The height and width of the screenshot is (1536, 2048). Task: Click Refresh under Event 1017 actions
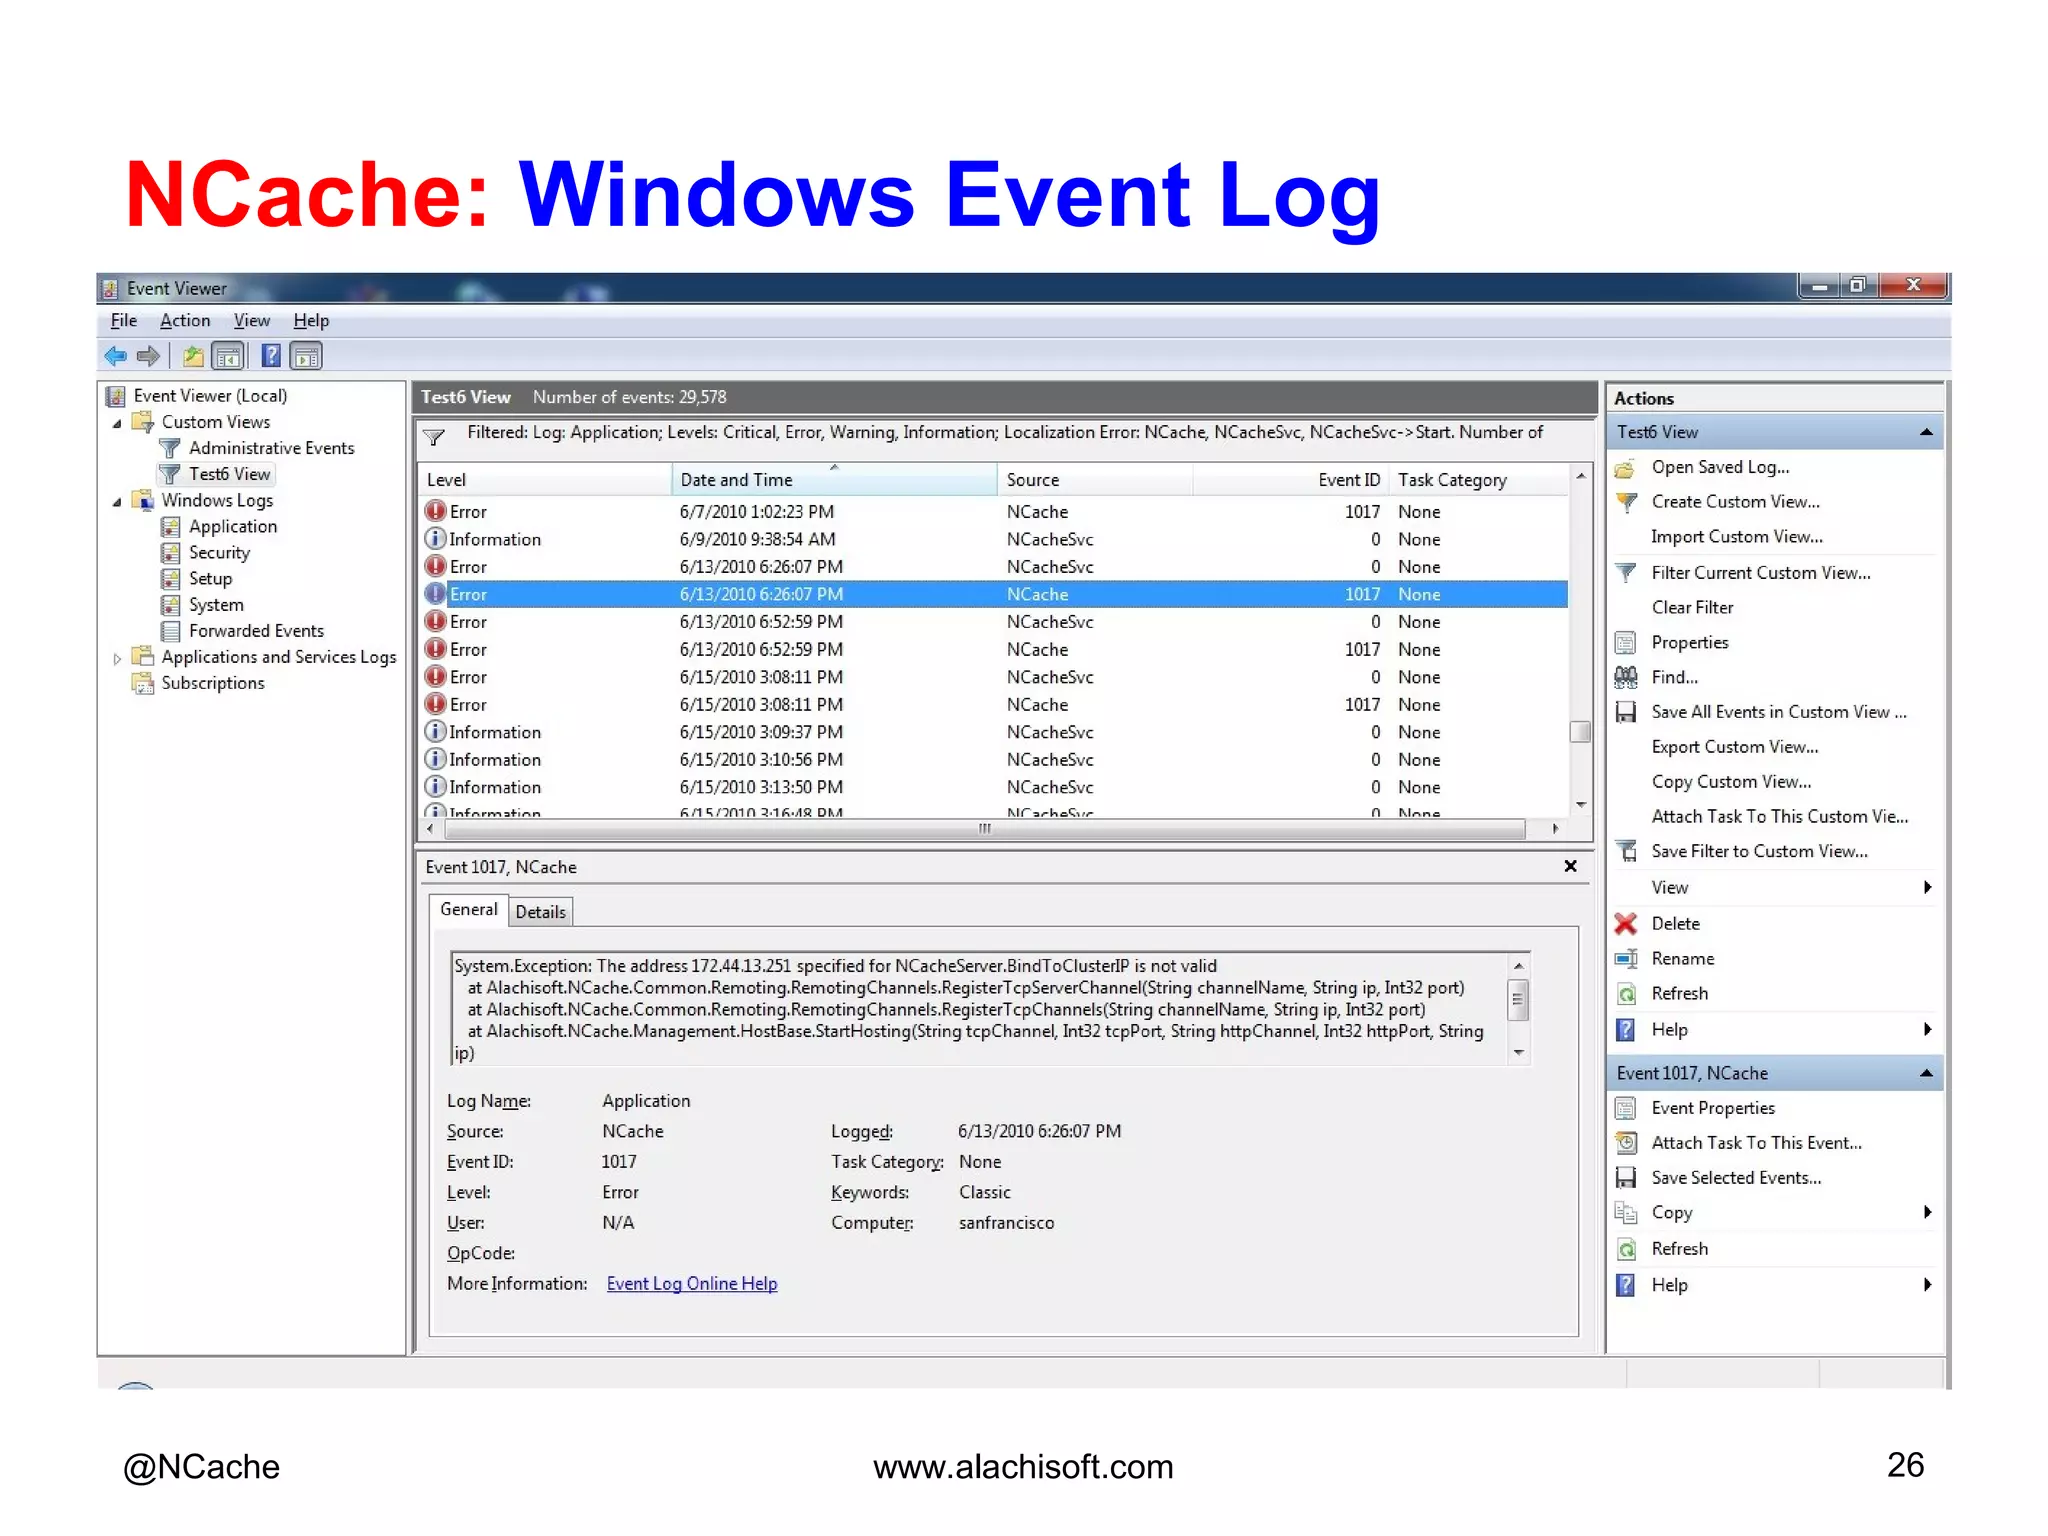[1679, 1249]
